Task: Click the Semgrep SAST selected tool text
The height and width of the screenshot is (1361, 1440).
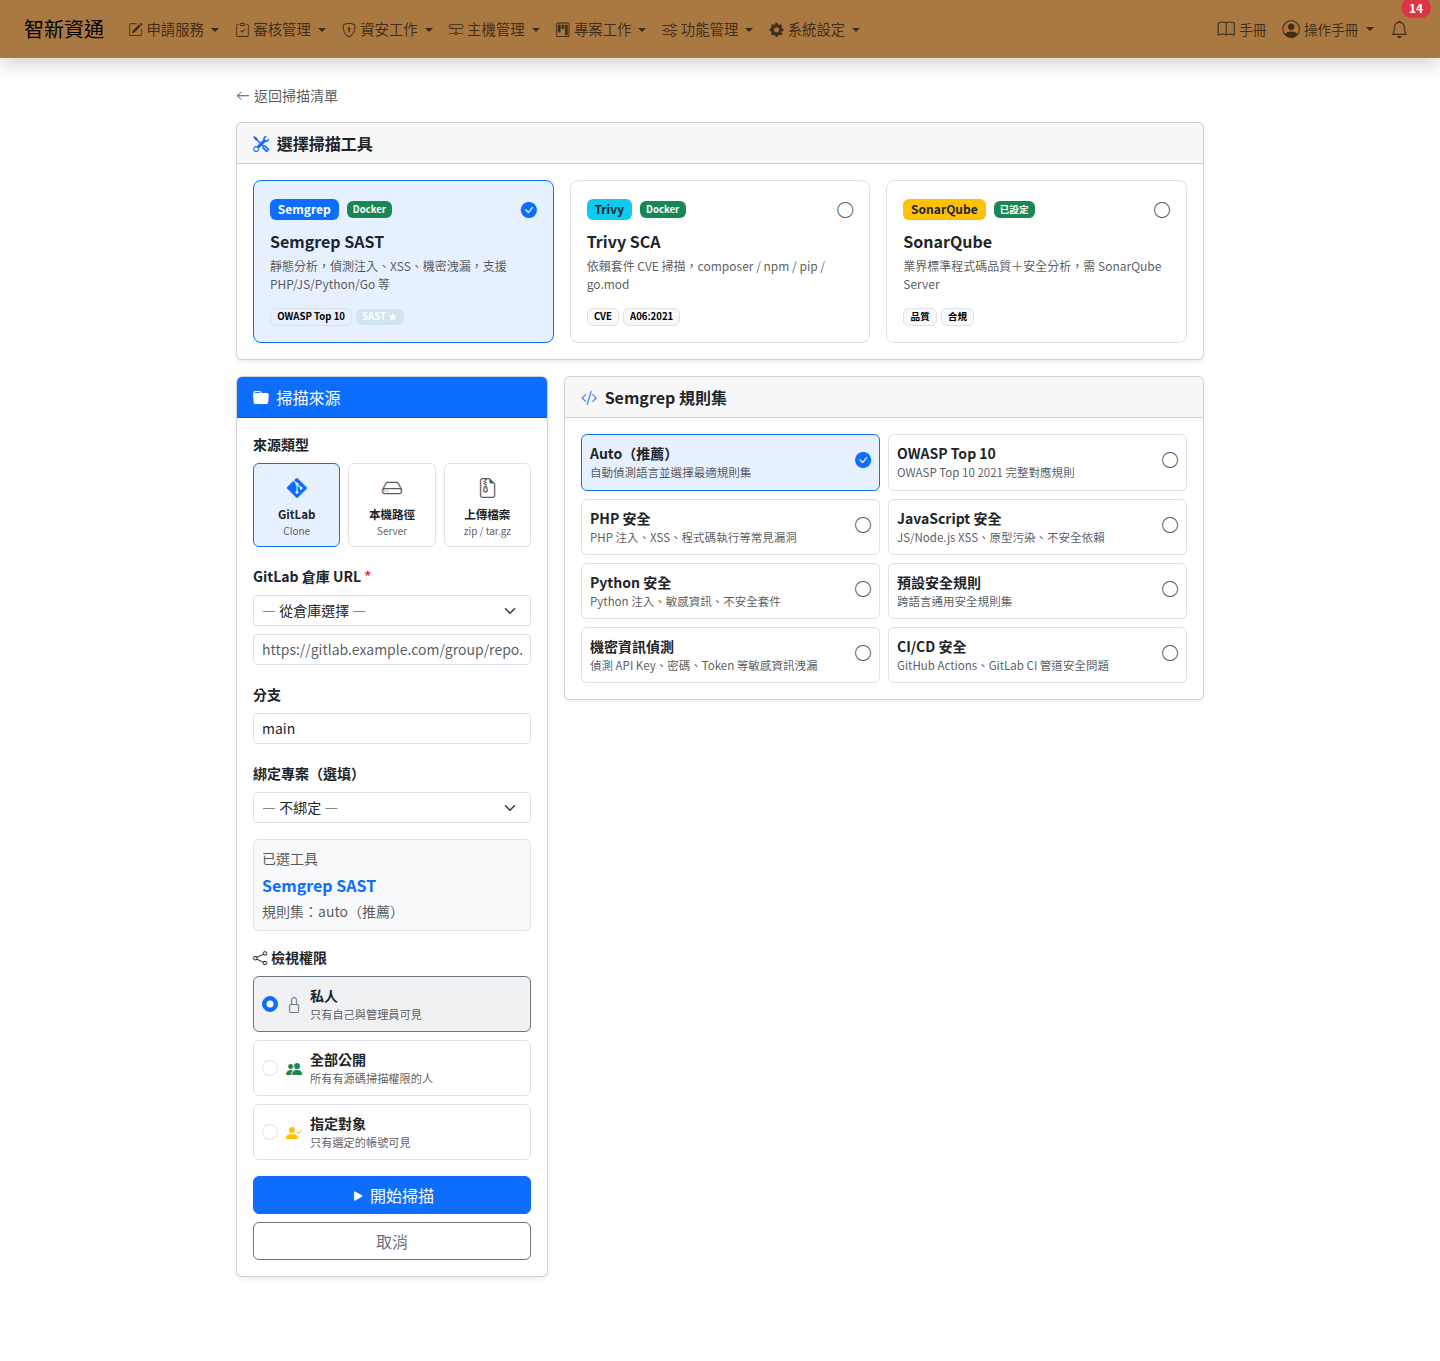Action: tap(319, 886)
